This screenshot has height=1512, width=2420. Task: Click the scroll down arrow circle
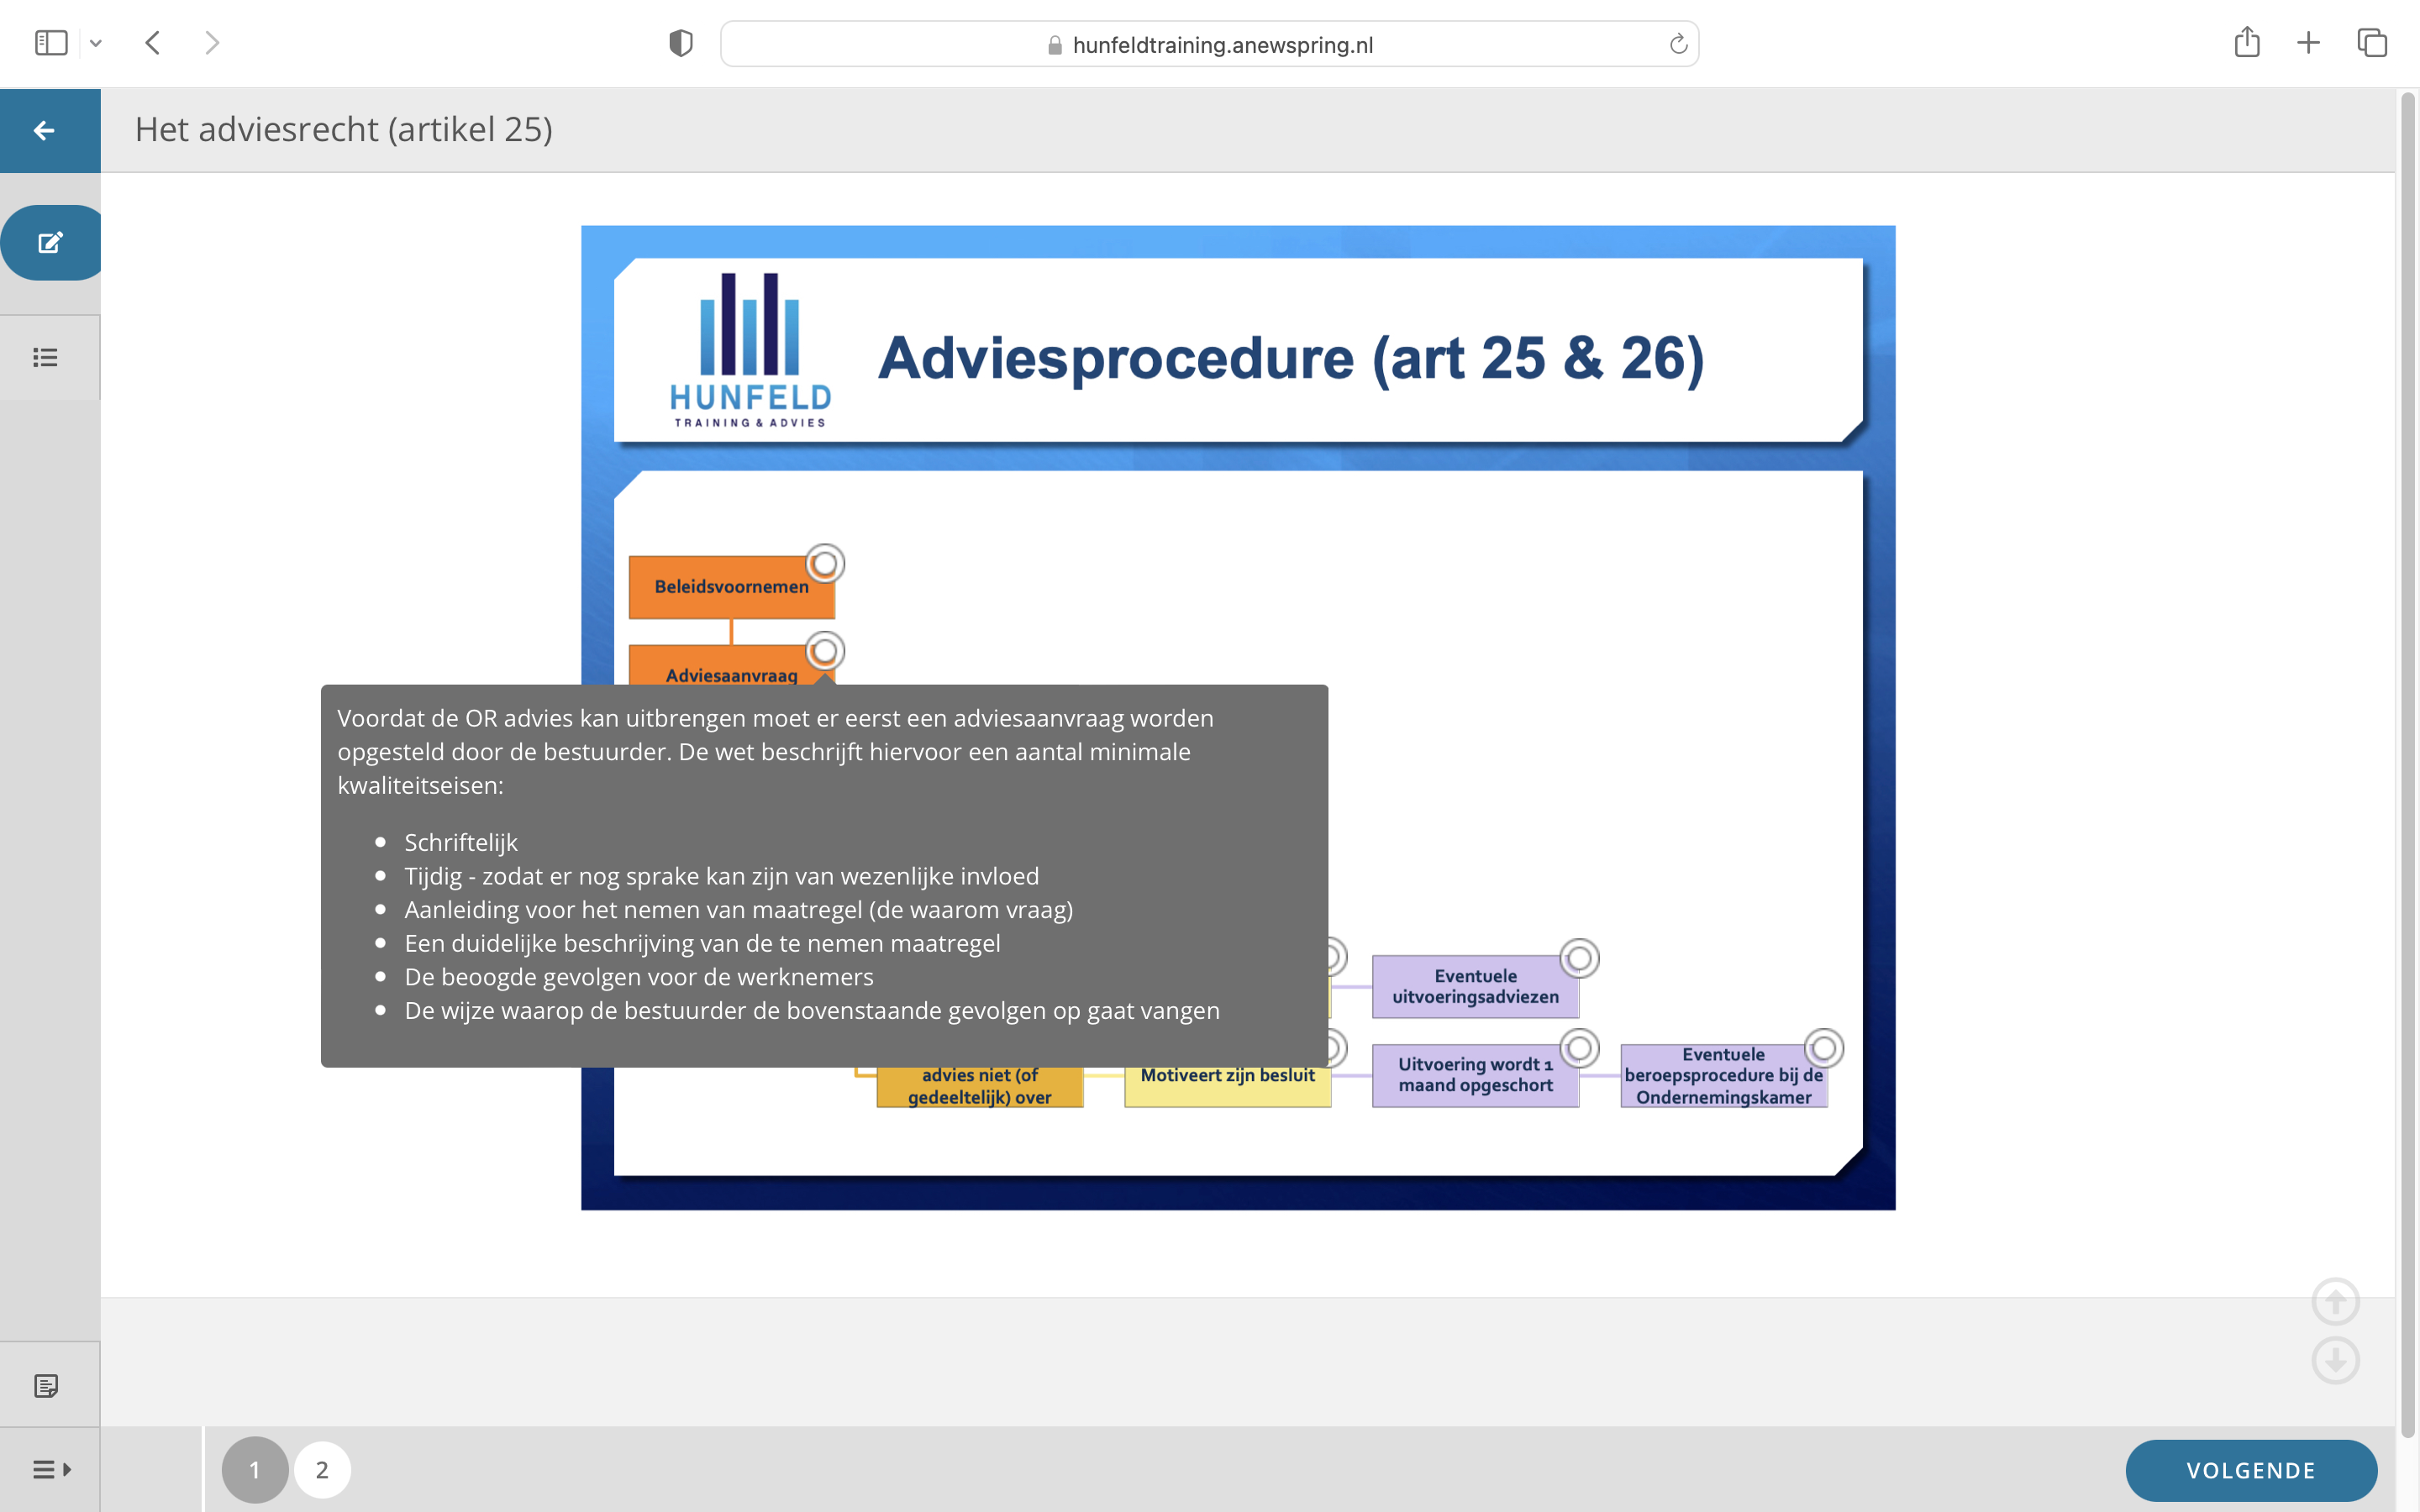click(2335, 1361)
